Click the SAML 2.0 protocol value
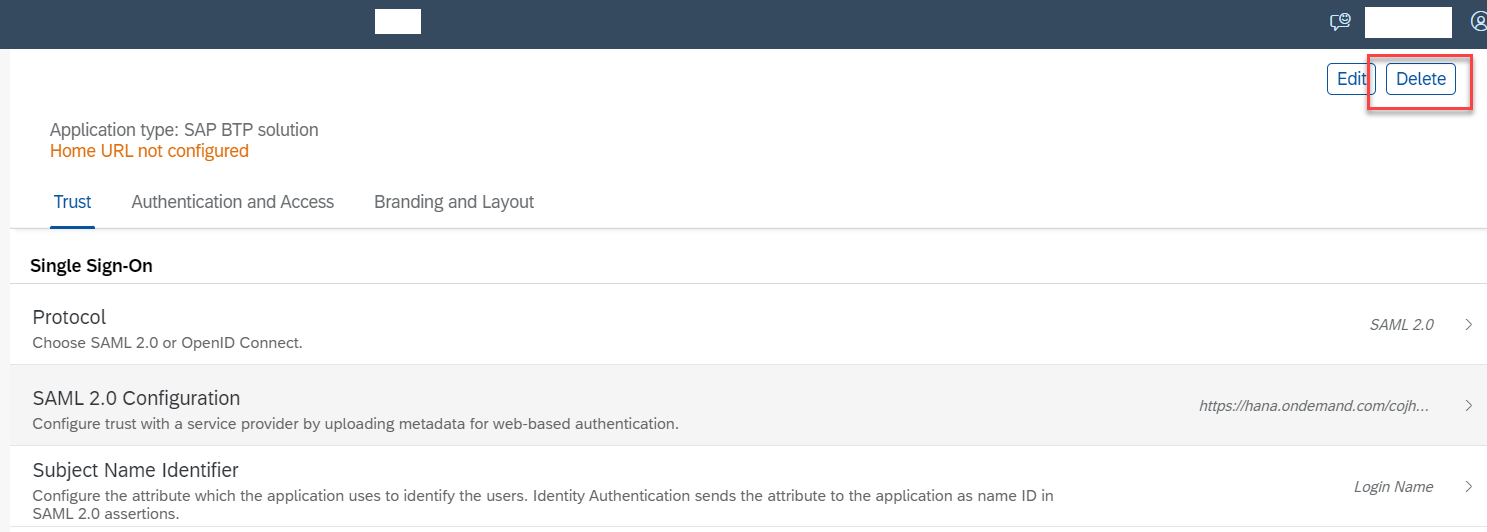The width and height of the screenshot is (1487, 532). (x=1401, y=325)
